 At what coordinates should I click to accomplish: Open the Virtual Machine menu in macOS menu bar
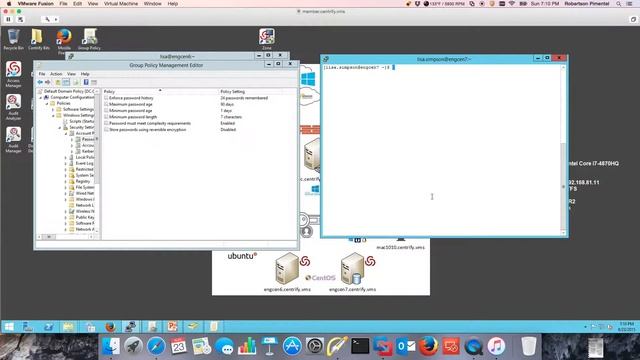point(121,4)
